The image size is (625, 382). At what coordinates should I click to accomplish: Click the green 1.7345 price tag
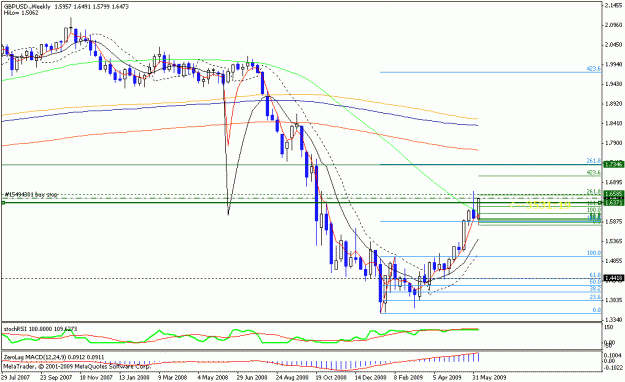(x=613, y=164)
